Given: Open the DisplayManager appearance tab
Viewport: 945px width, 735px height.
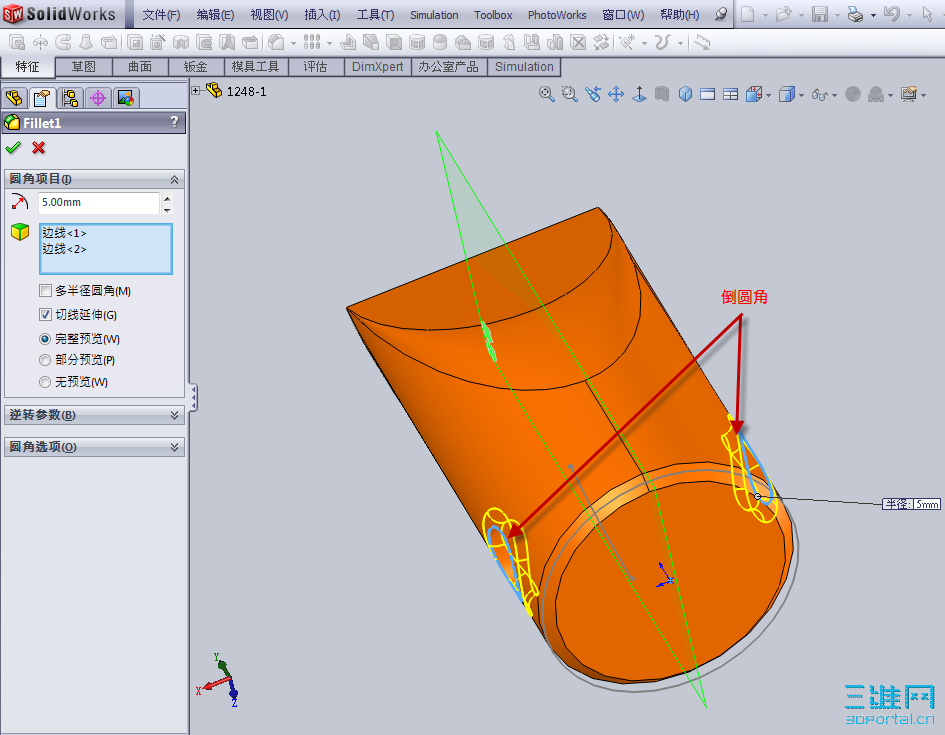Looking at the screenshot, I should point(125,98).
